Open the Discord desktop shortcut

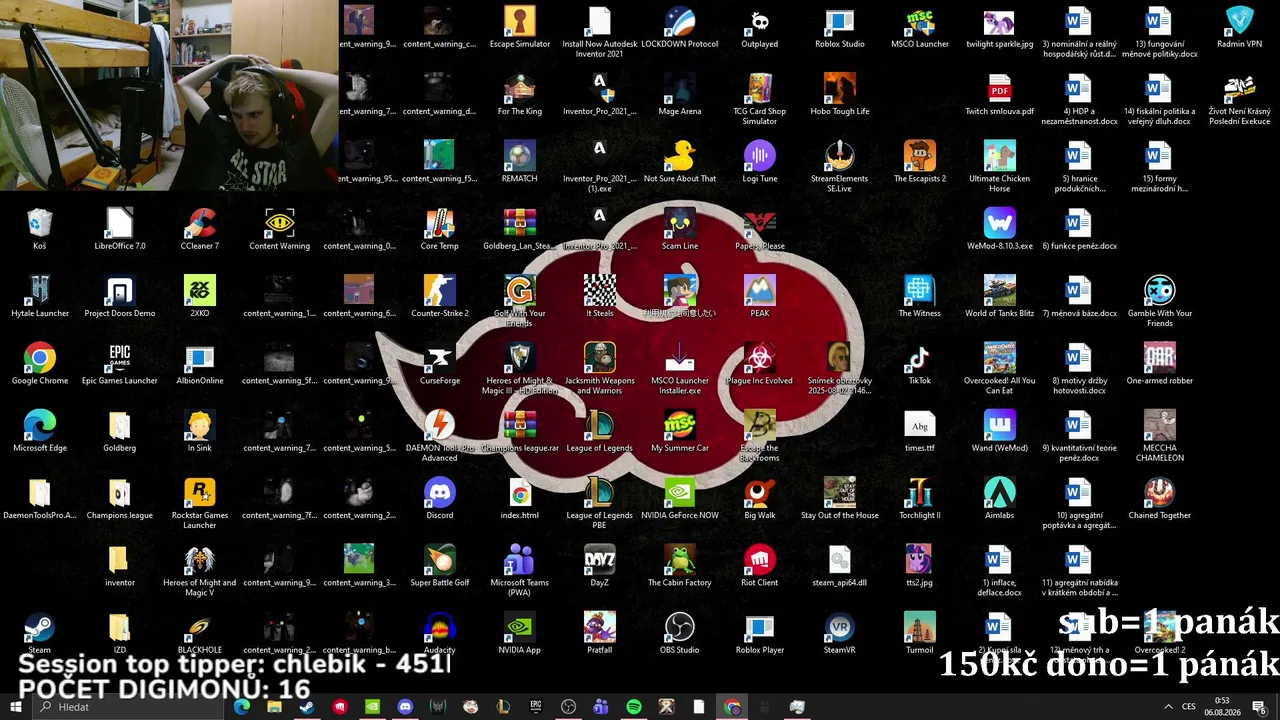coord(439,492)
